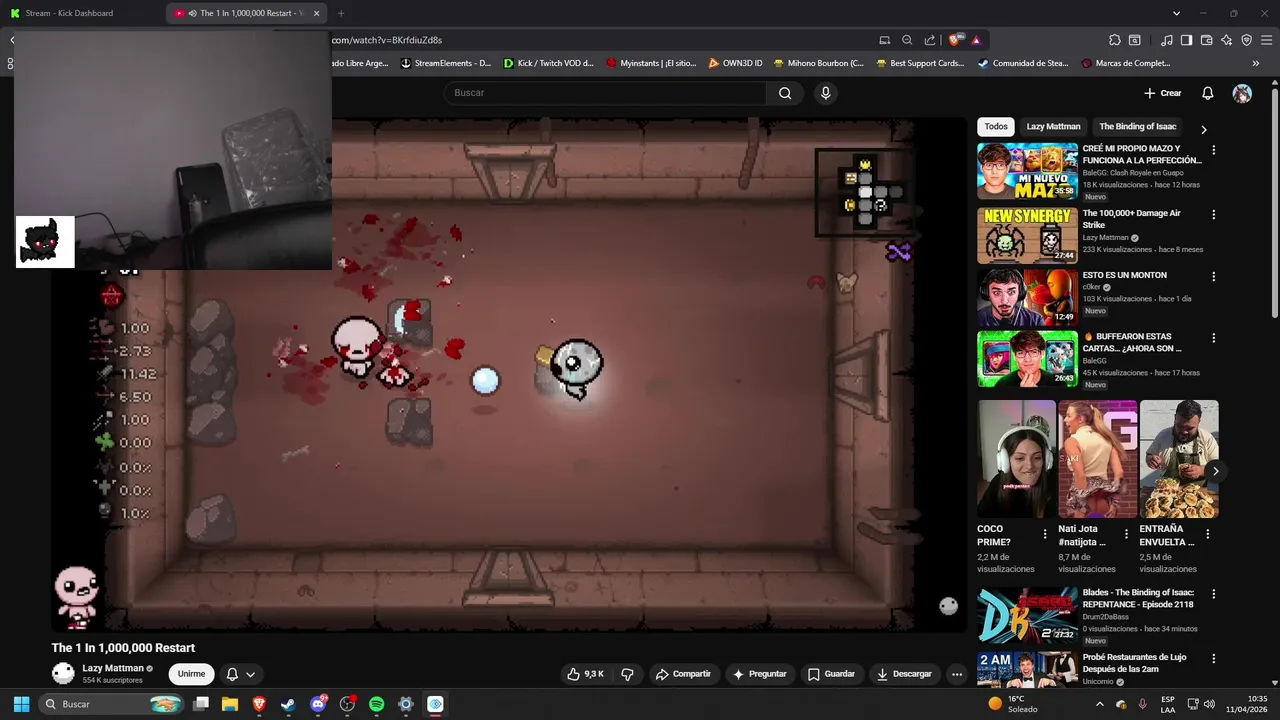The width and height of the screenshot is (1280, 720).
Task: Open 'Blades - The Binding of Isaac' thumbnail
Action: pos(1027,615)
